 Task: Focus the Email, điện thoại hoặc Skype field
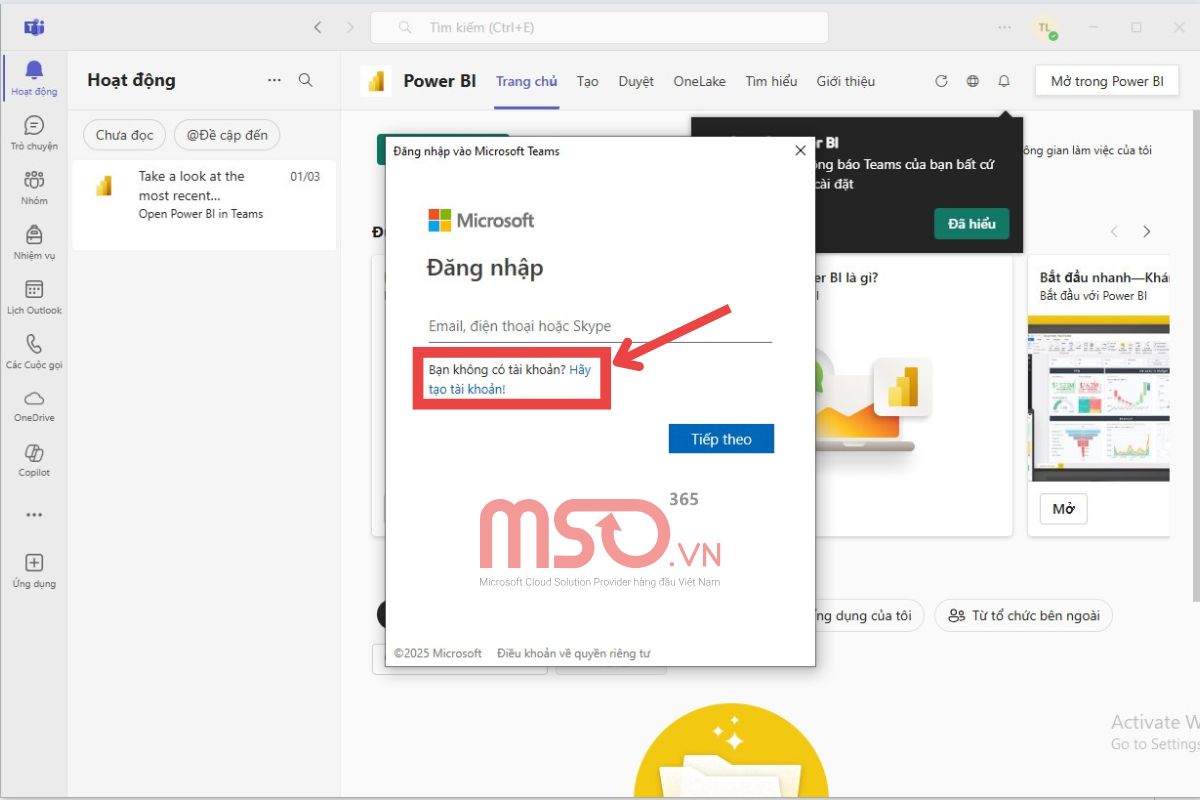pyautogui.click(x=600, y=326)
